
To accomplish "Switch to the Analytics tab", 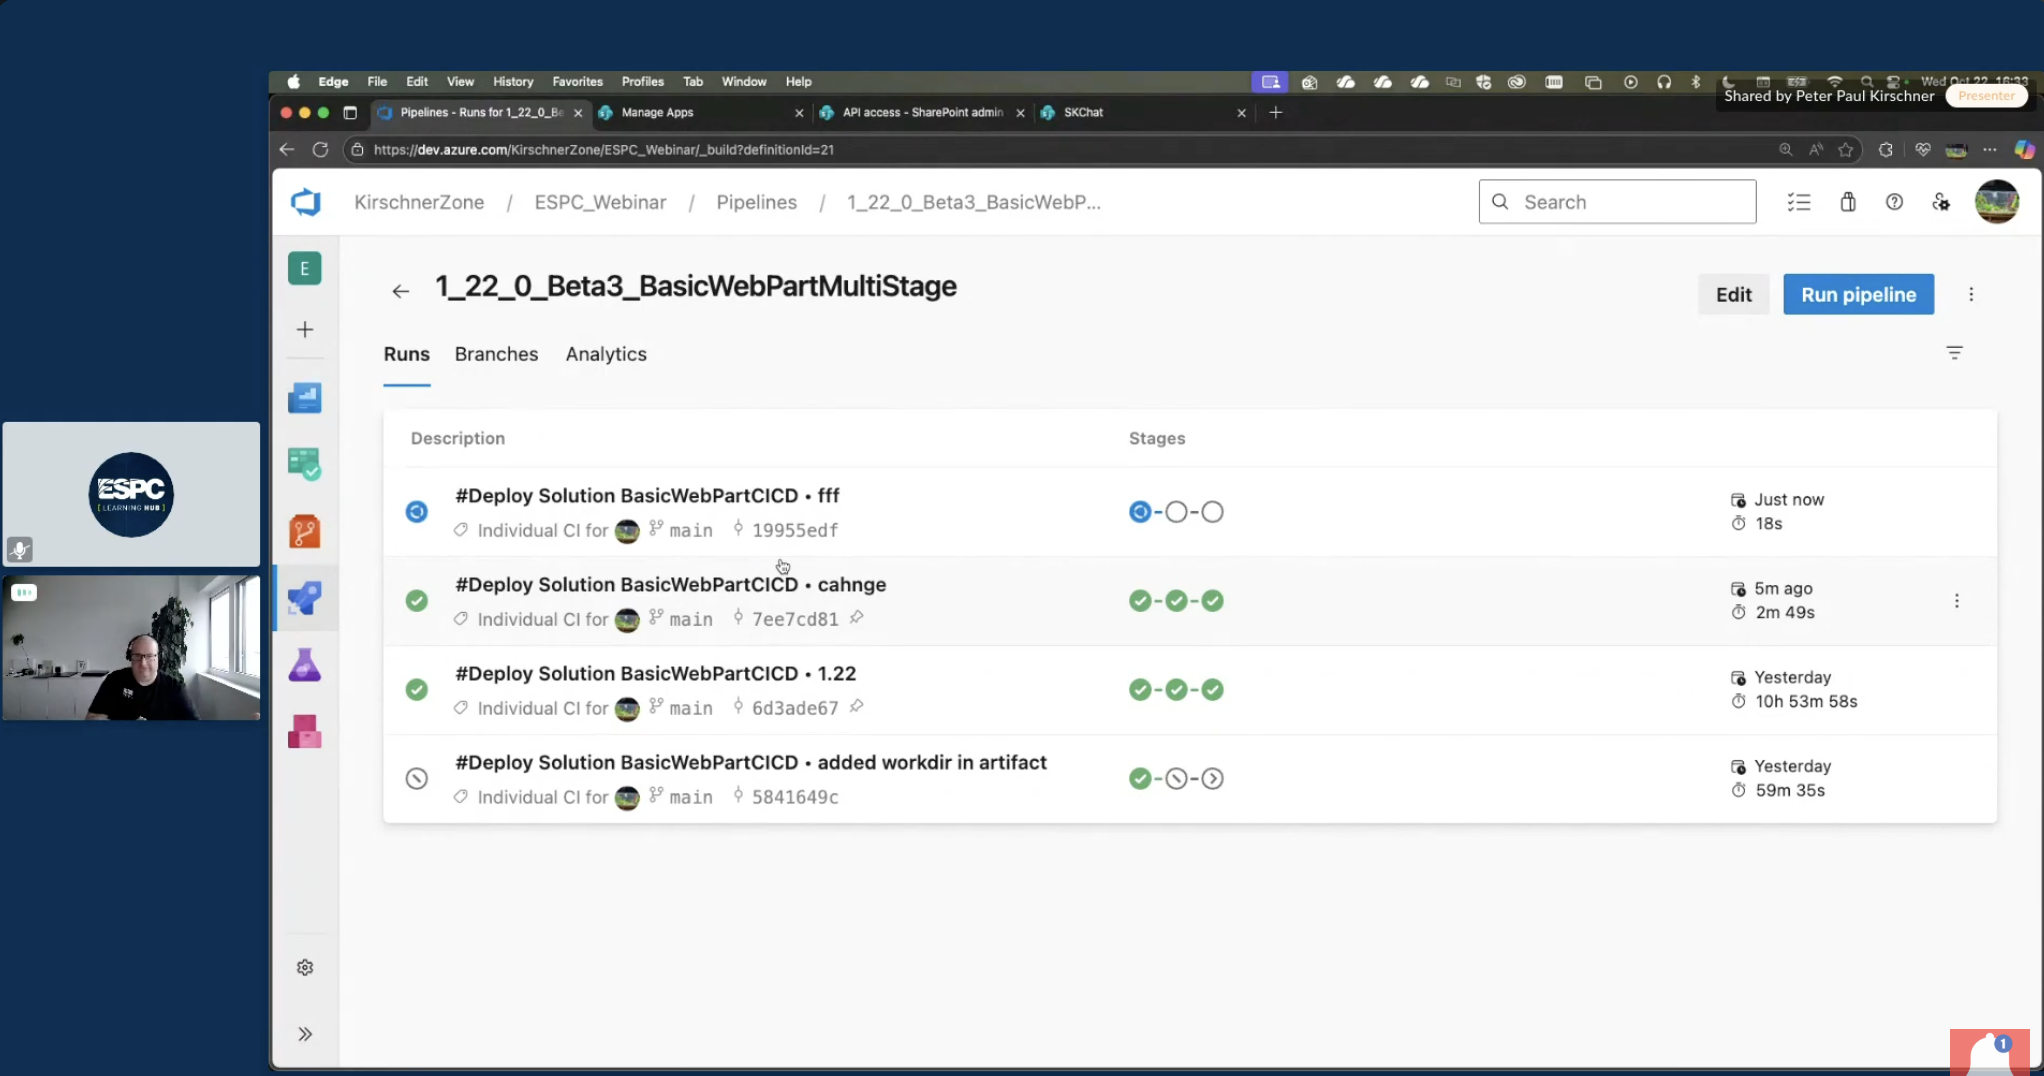I will pyautogui.click(x=606, y=354).
